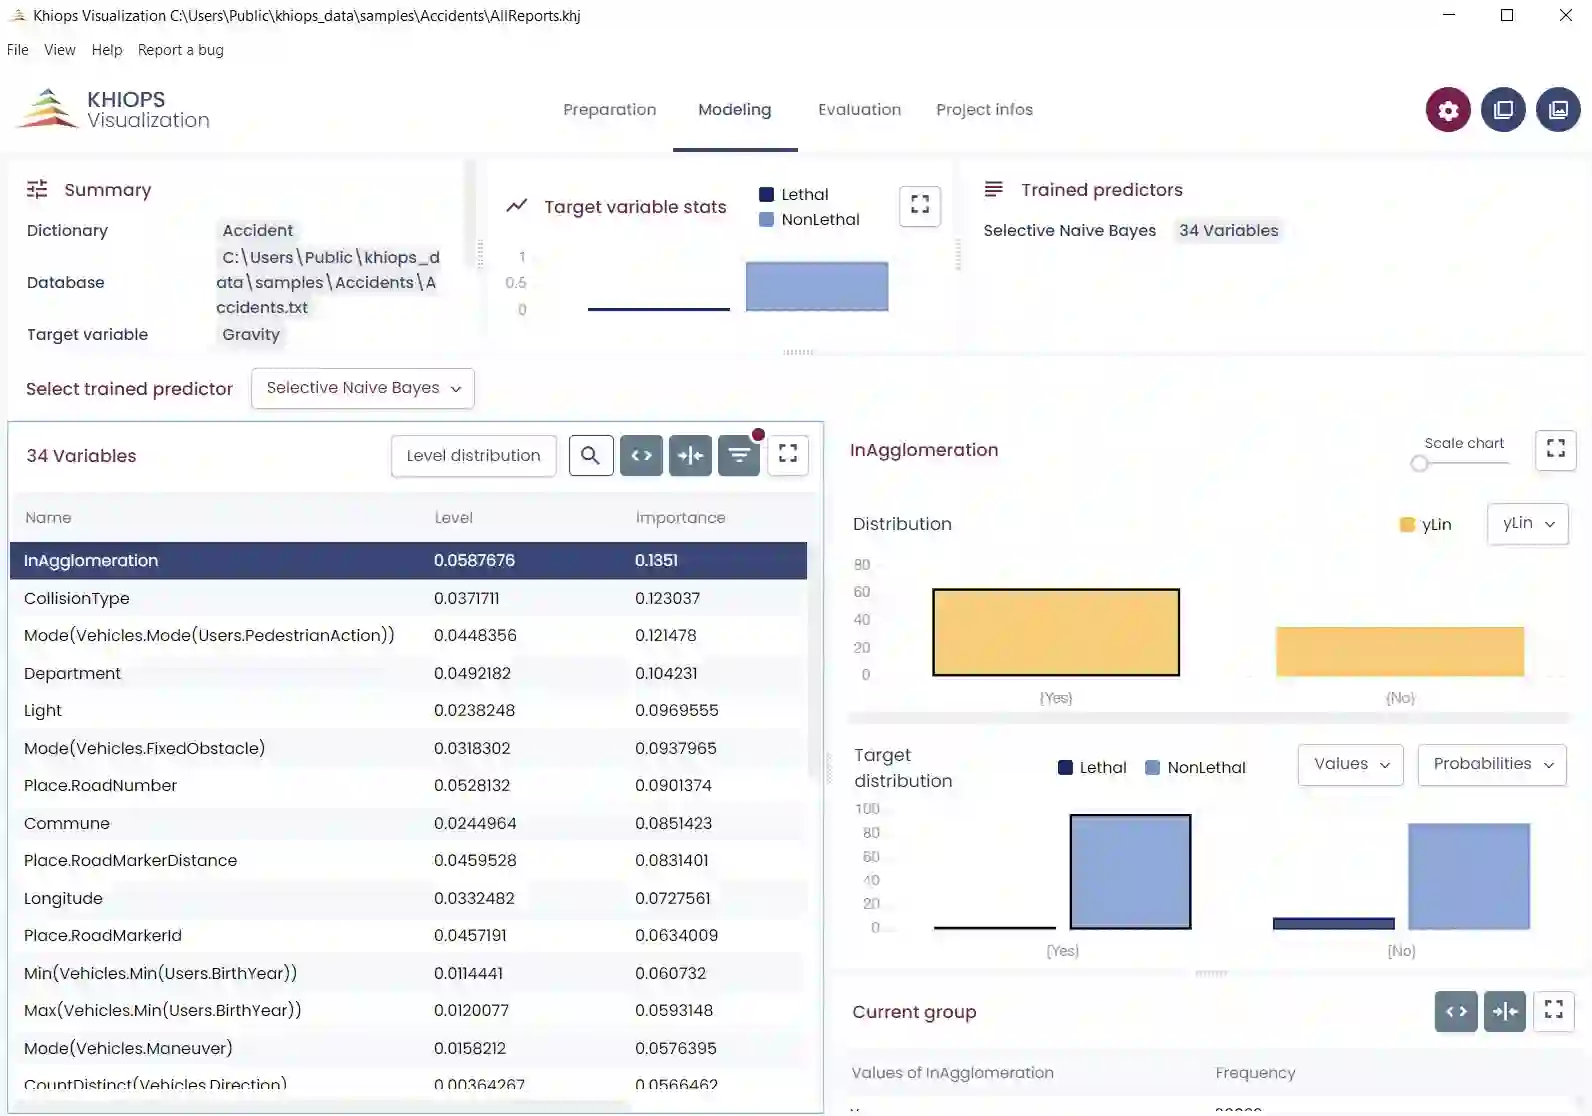This screenshot has height=1116, width=1592.
Task: Open the yLin scale dropdown
Action: point(1528,524)
